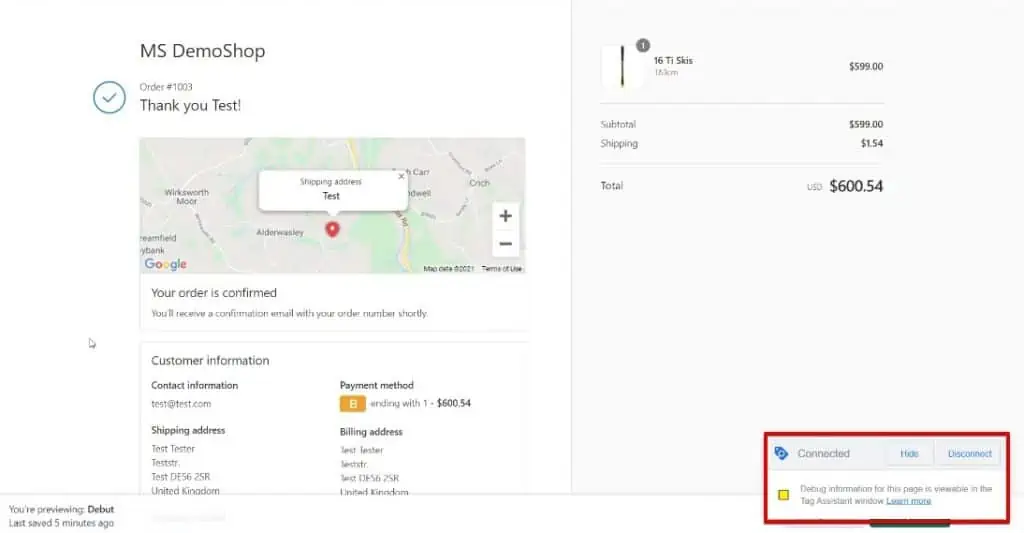Click the Wirksworth Moor map label
The height and width of the screenshot is (533, 1024).
186,197
